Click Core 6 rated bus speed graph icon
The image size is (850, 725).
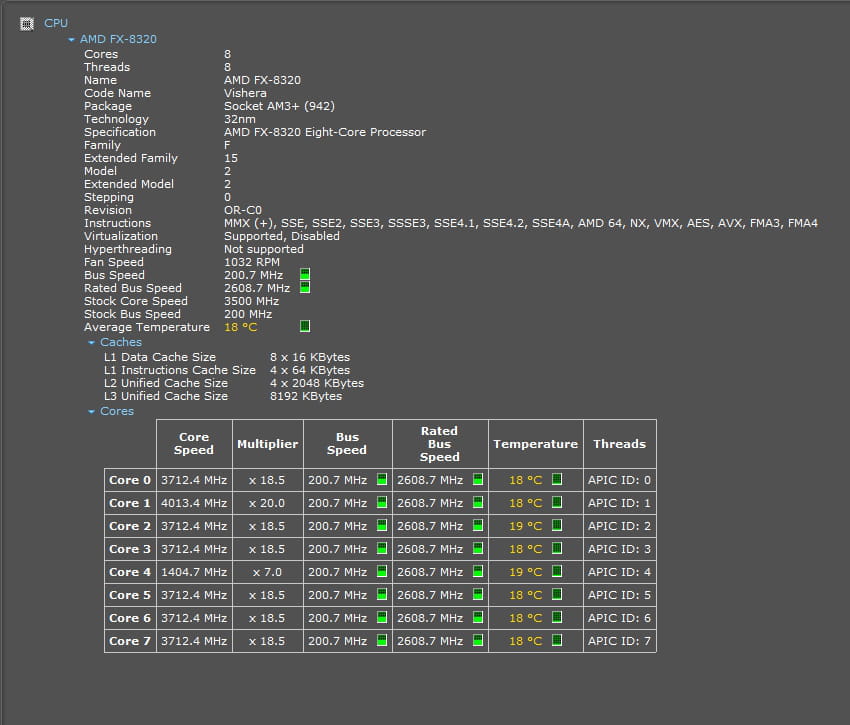pos(478,617)
